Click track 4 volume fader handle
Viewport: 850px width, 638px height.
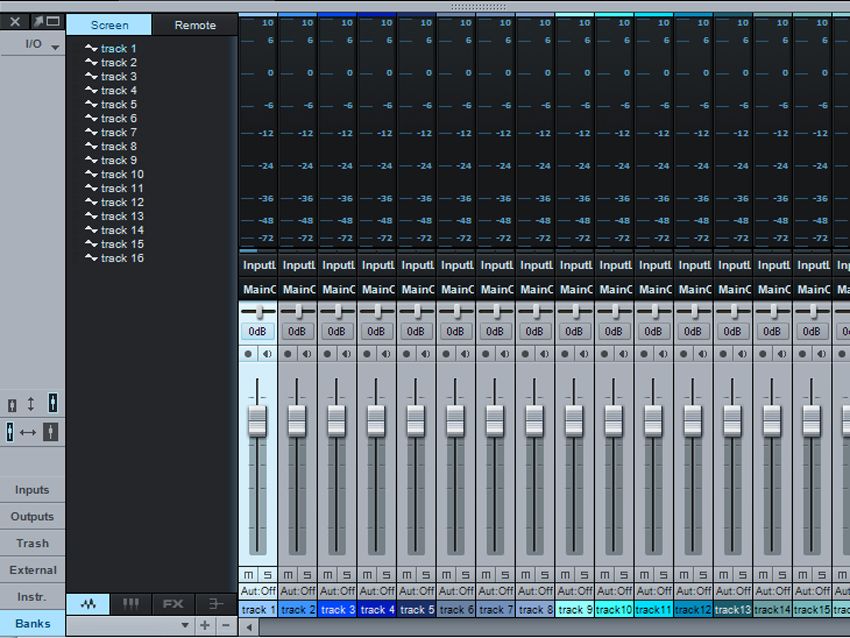pyautogui.click(x=376, y=421)
